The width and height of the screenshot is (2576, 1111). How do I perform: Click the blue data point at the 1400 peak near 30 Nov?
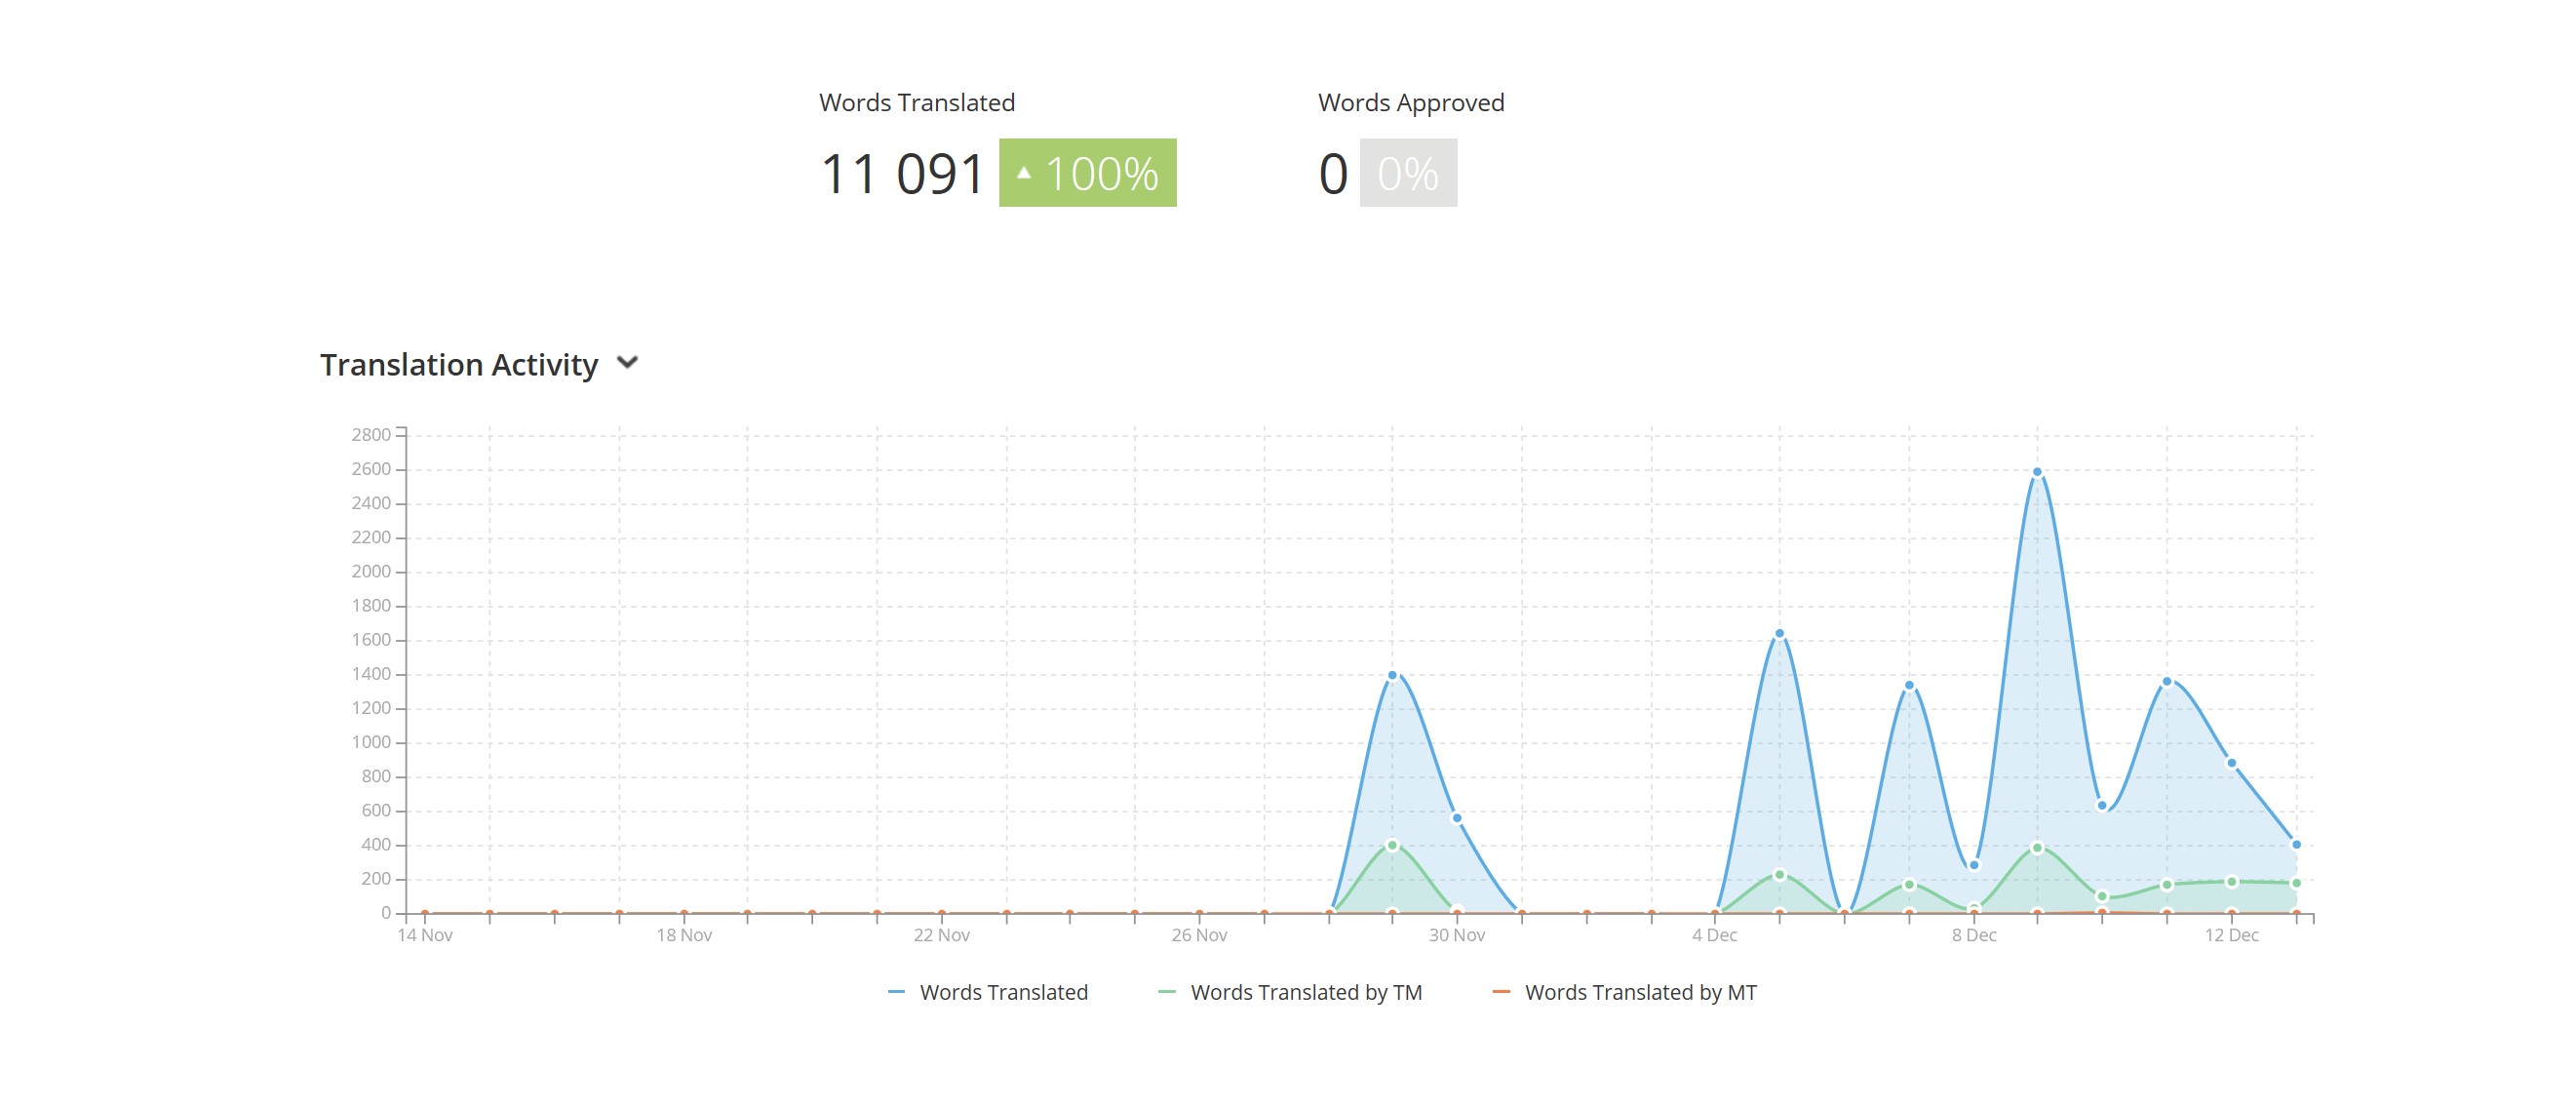(x=1392, y=675)
